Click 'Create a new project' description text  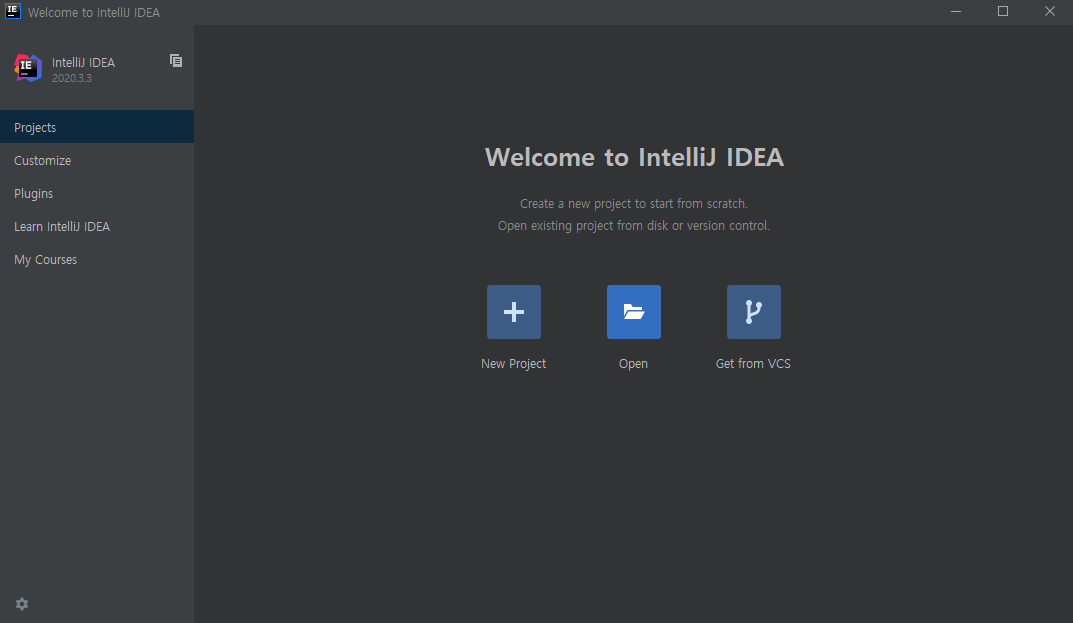tap(634, 203)
